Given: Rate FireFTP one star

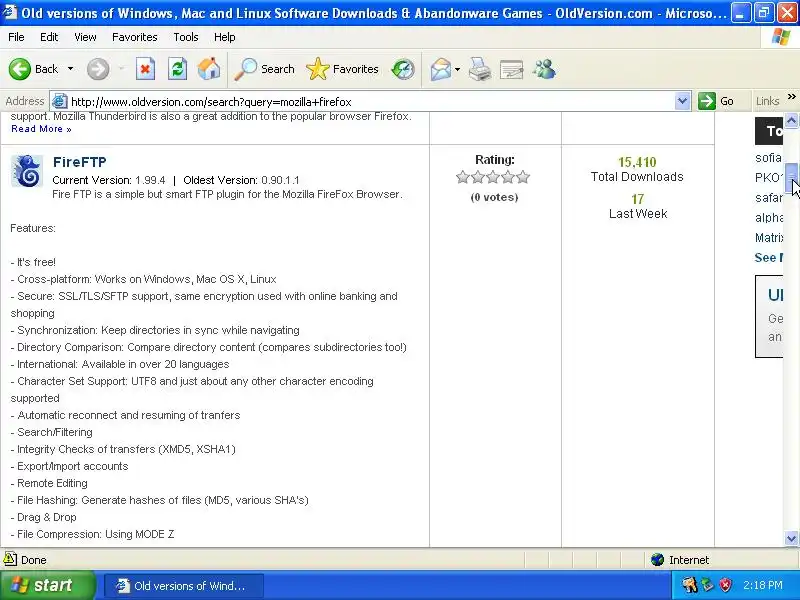Looking at the screenshot, I should click(x=463, y=177).
